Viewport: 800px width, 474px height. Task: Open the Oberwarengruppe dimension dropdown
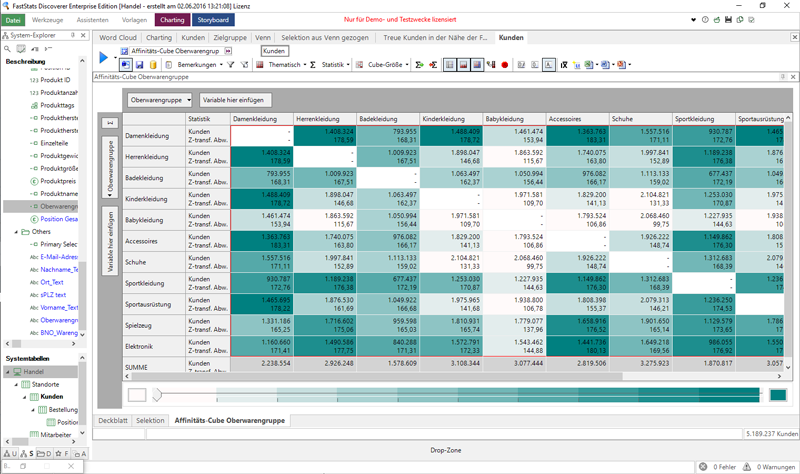pos(160,100)
